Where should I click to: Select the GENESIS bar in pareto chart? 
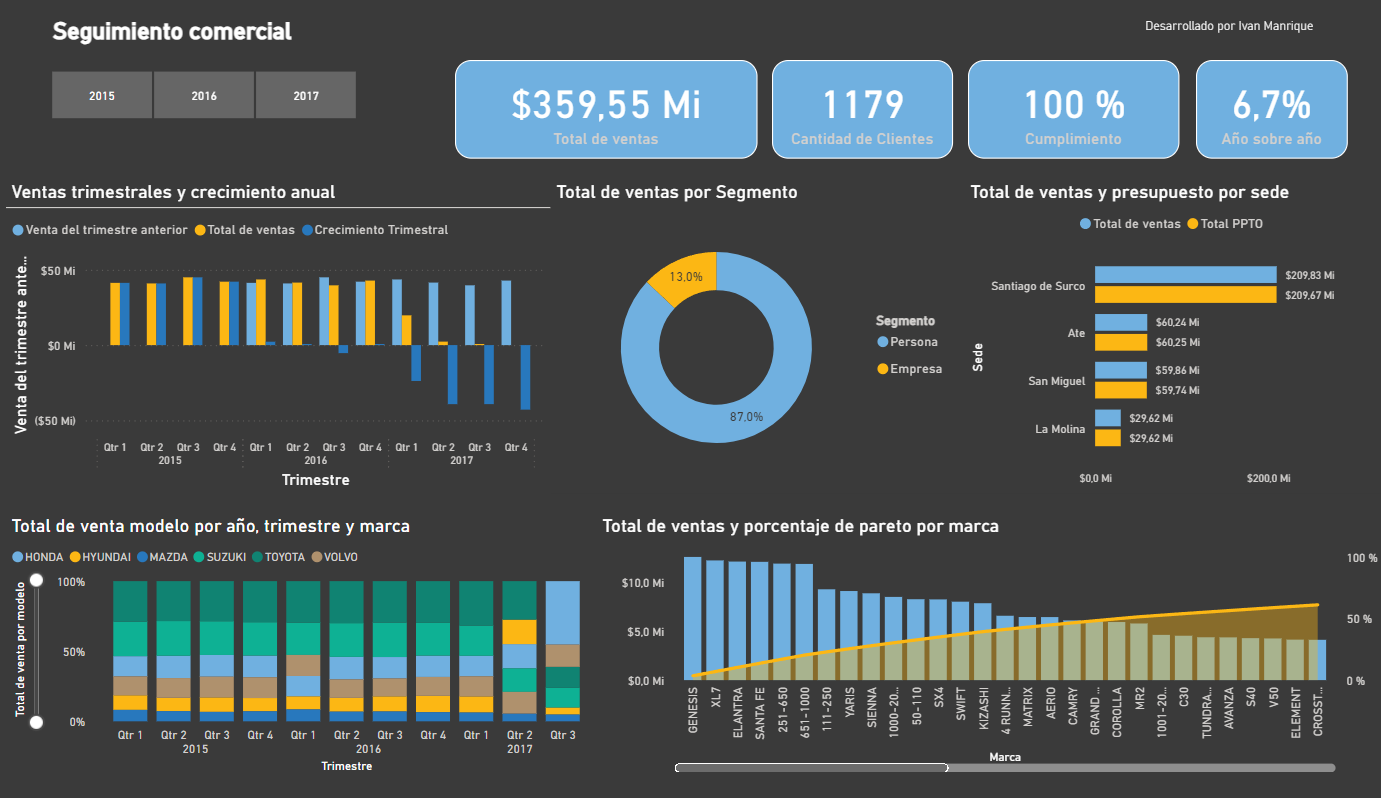coord(692,618)
